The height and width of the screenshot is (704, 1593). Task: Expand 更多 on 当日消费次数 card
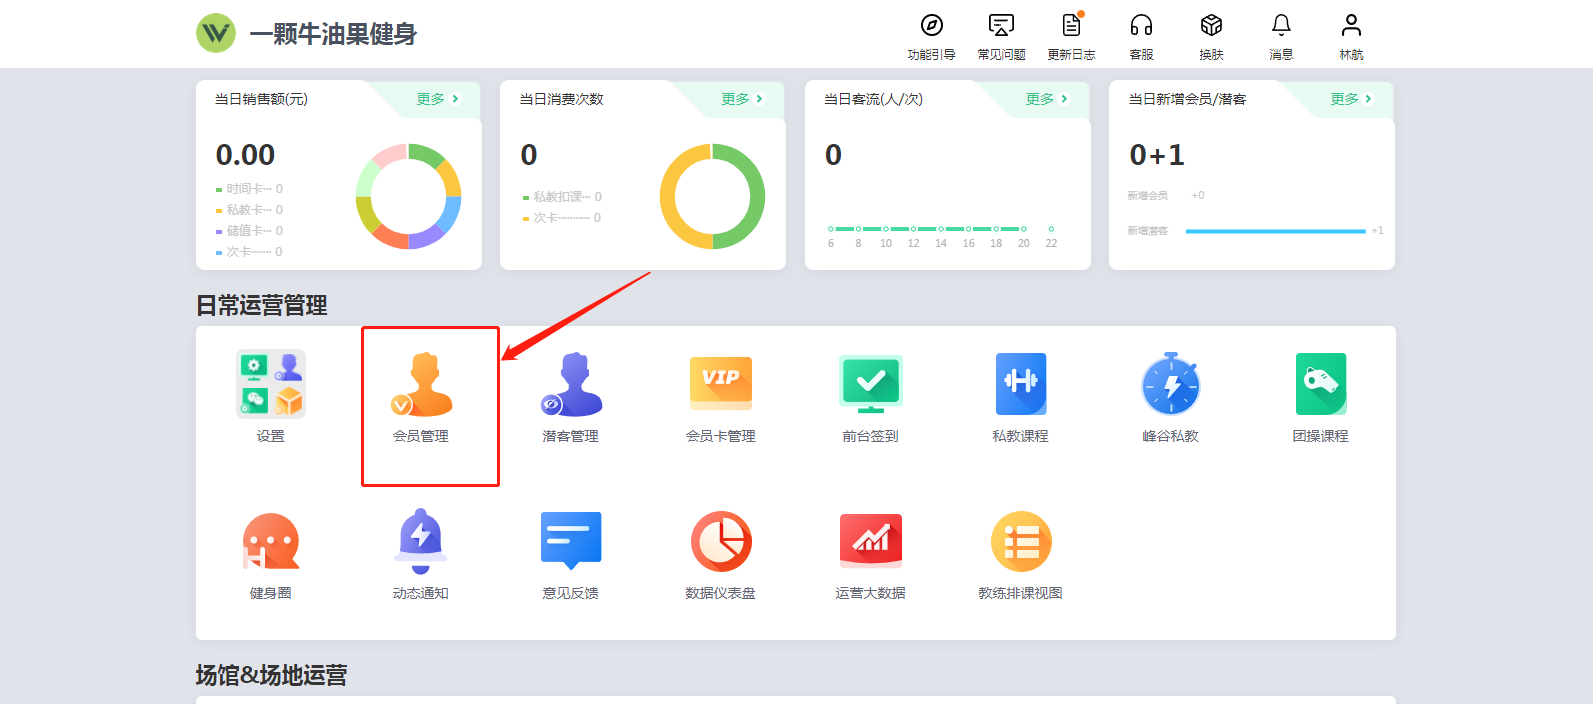coord(742,99)
